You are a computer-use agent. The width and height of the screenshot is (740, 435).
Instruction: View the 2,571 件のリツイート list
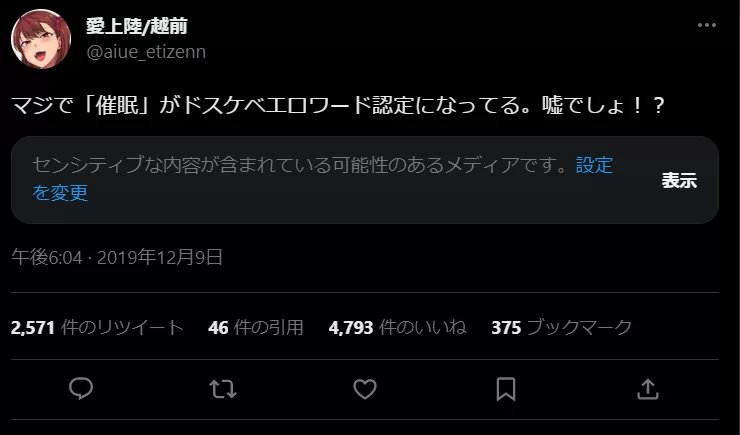pyautogui.click(x=97, y=327)
